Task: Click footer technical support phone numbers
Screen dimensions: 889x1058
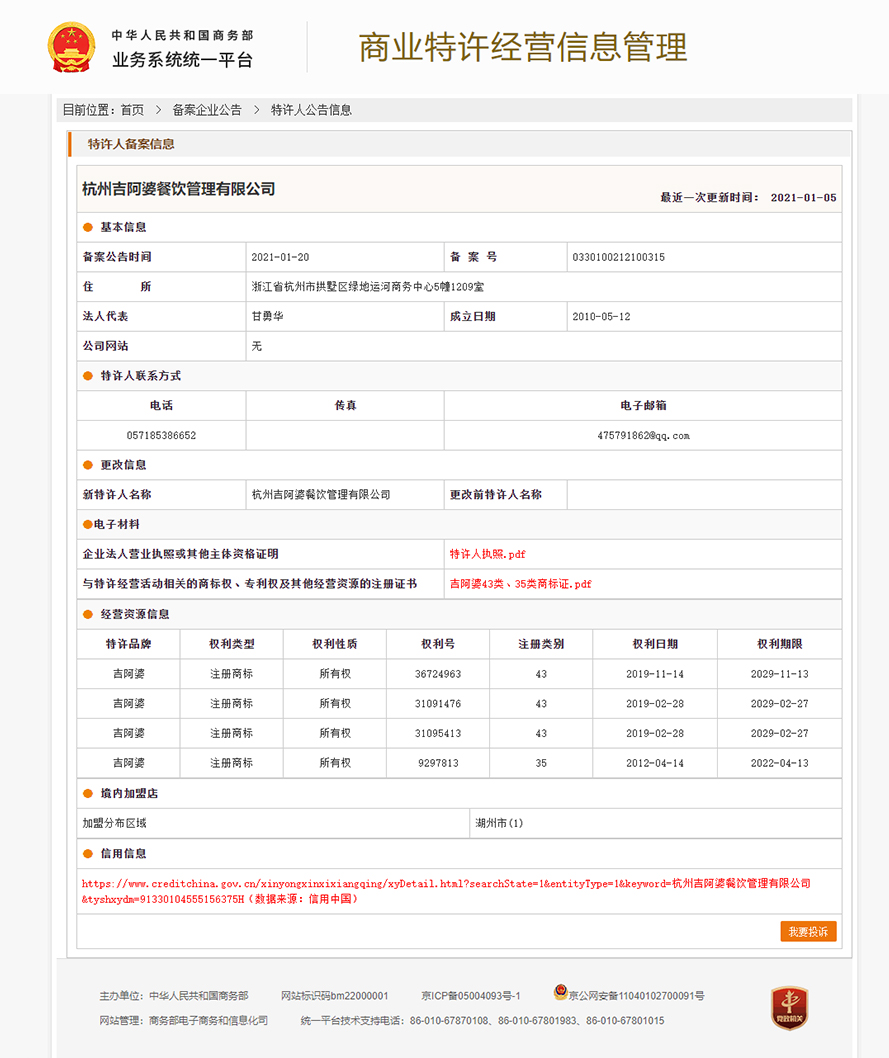Action: (537, 1021)
